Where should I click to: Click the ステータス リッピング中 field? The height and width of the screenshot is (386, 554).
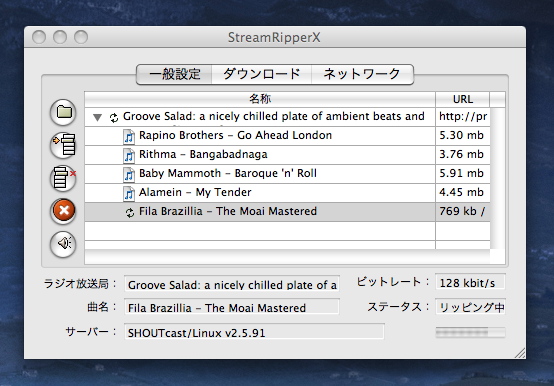pyautogui.click(x=470, y=307)
